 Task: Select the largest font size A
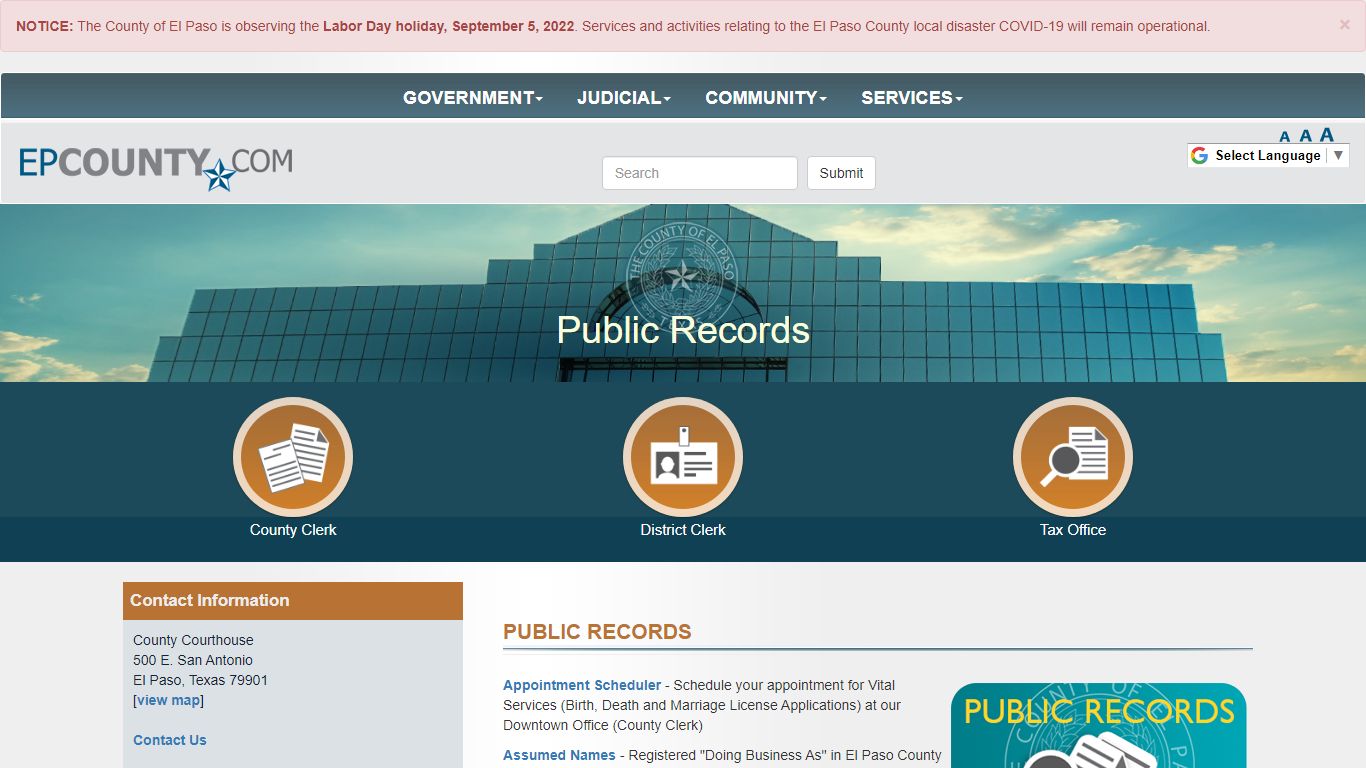click(x=1327, y=134)
